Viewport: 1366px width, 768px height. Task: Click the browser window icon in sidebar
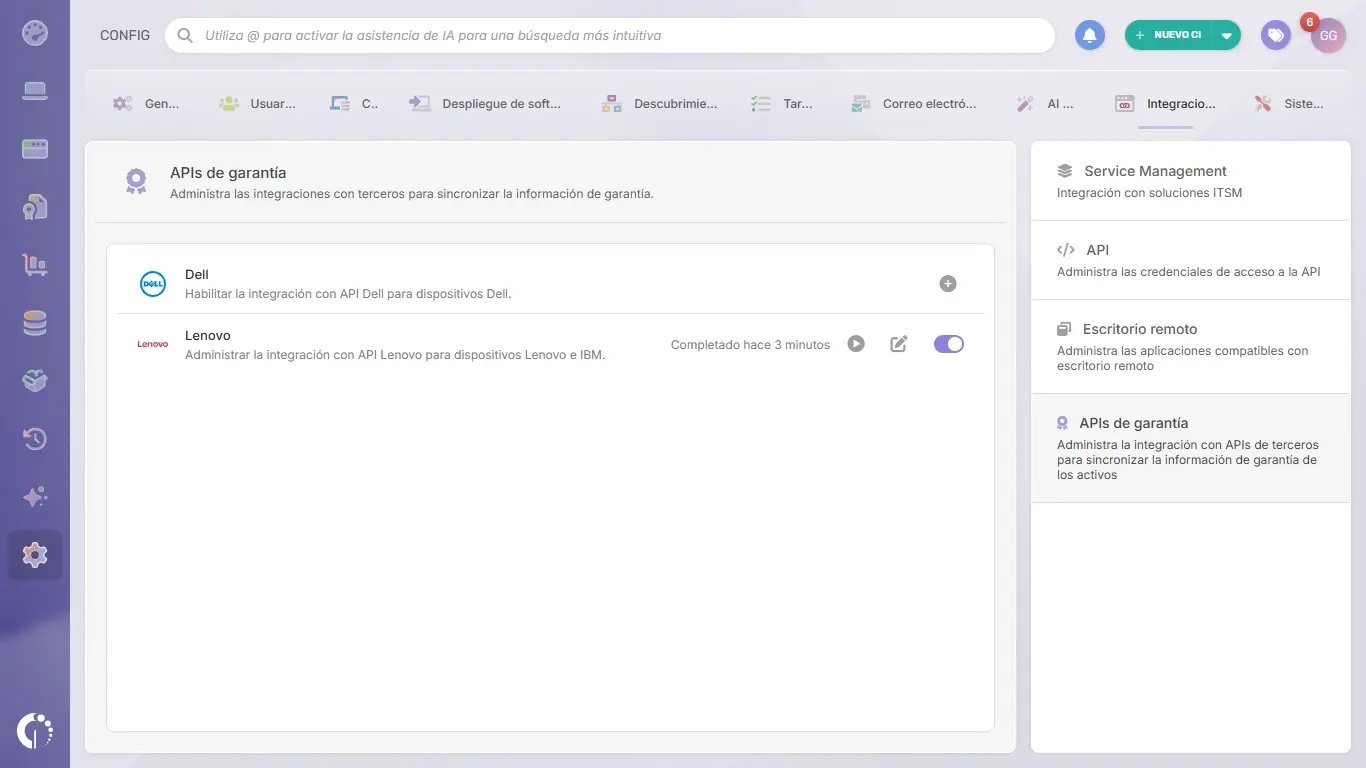[x=35, y=149]
